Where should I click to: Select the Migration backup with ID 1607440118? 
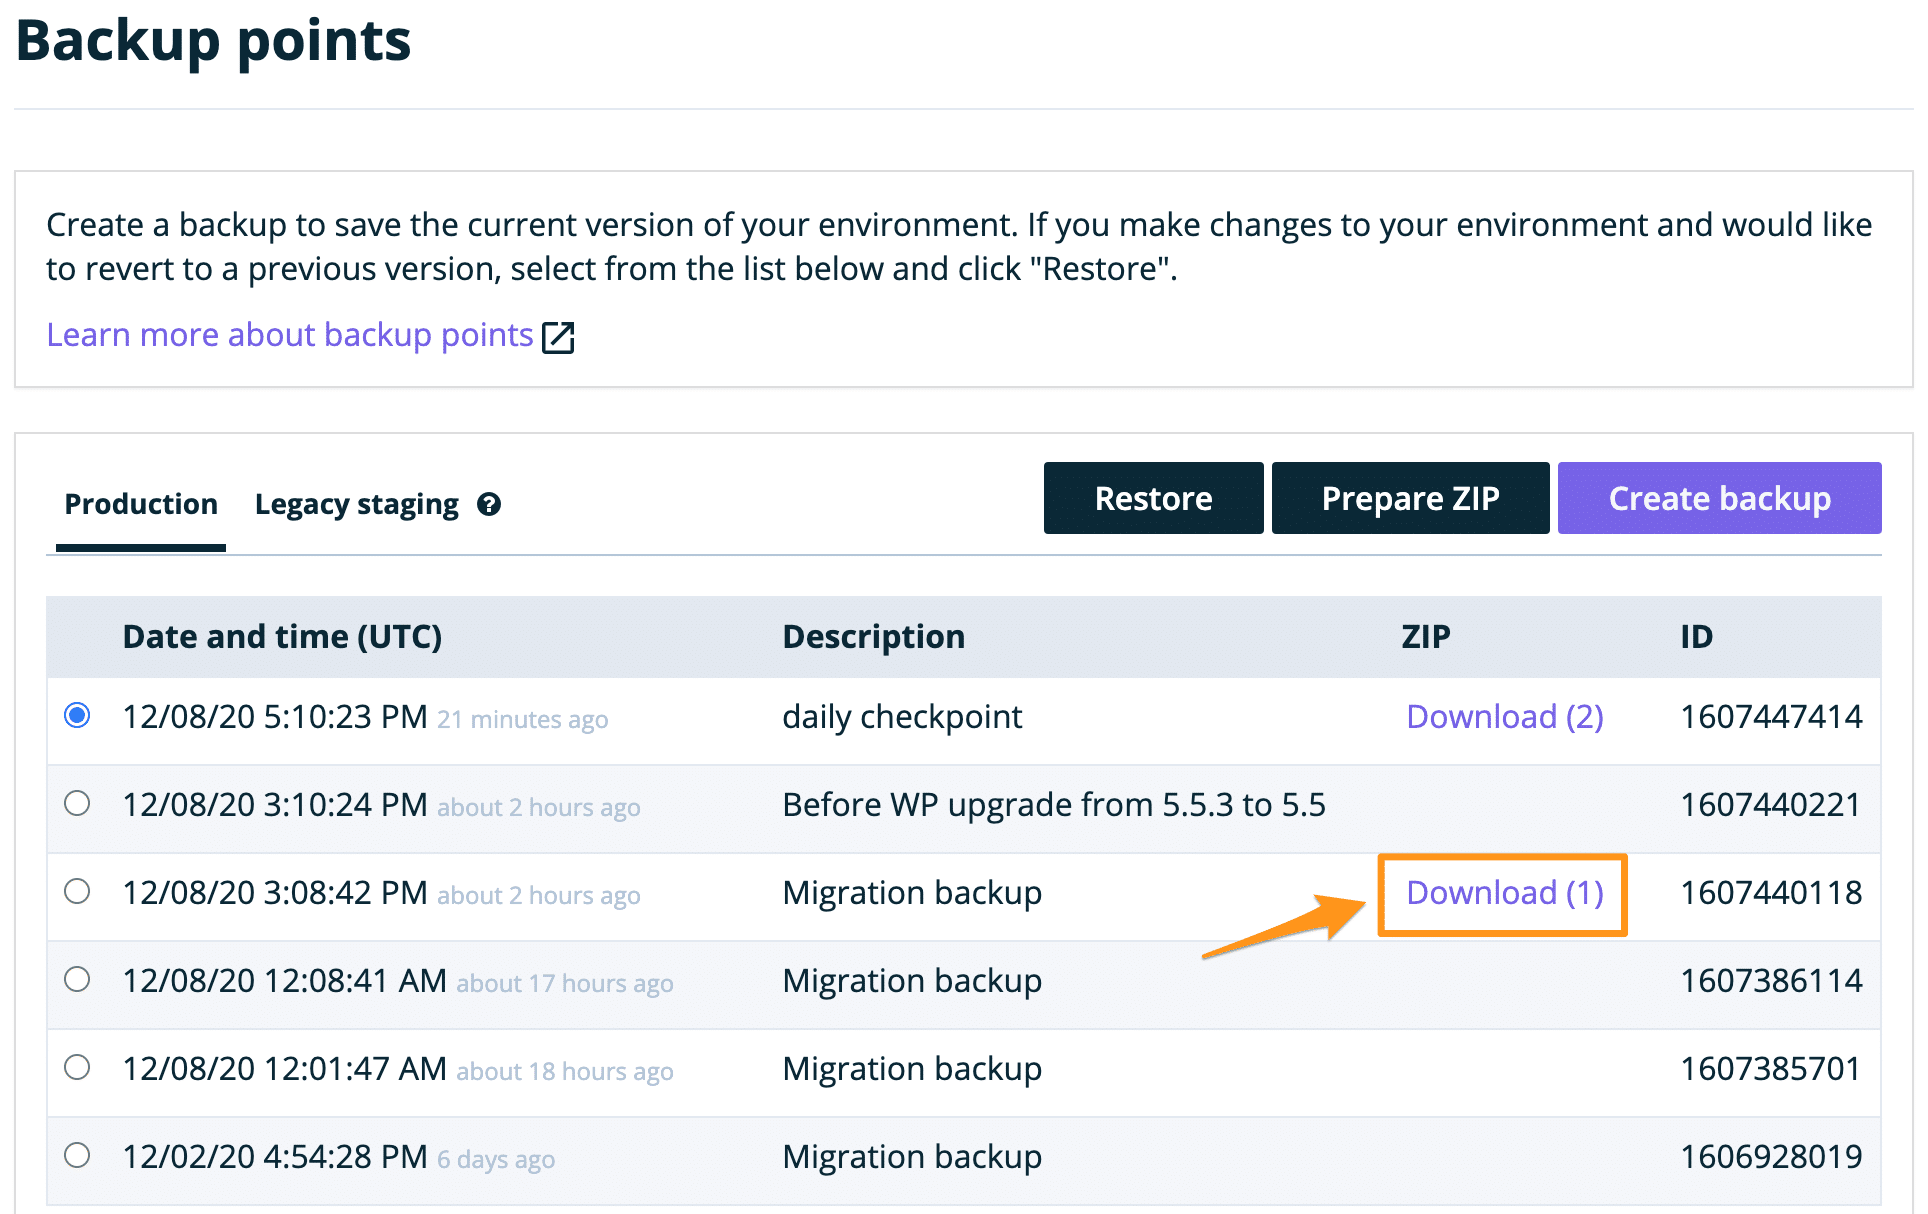pyautogui.click(x=78, y=891)
